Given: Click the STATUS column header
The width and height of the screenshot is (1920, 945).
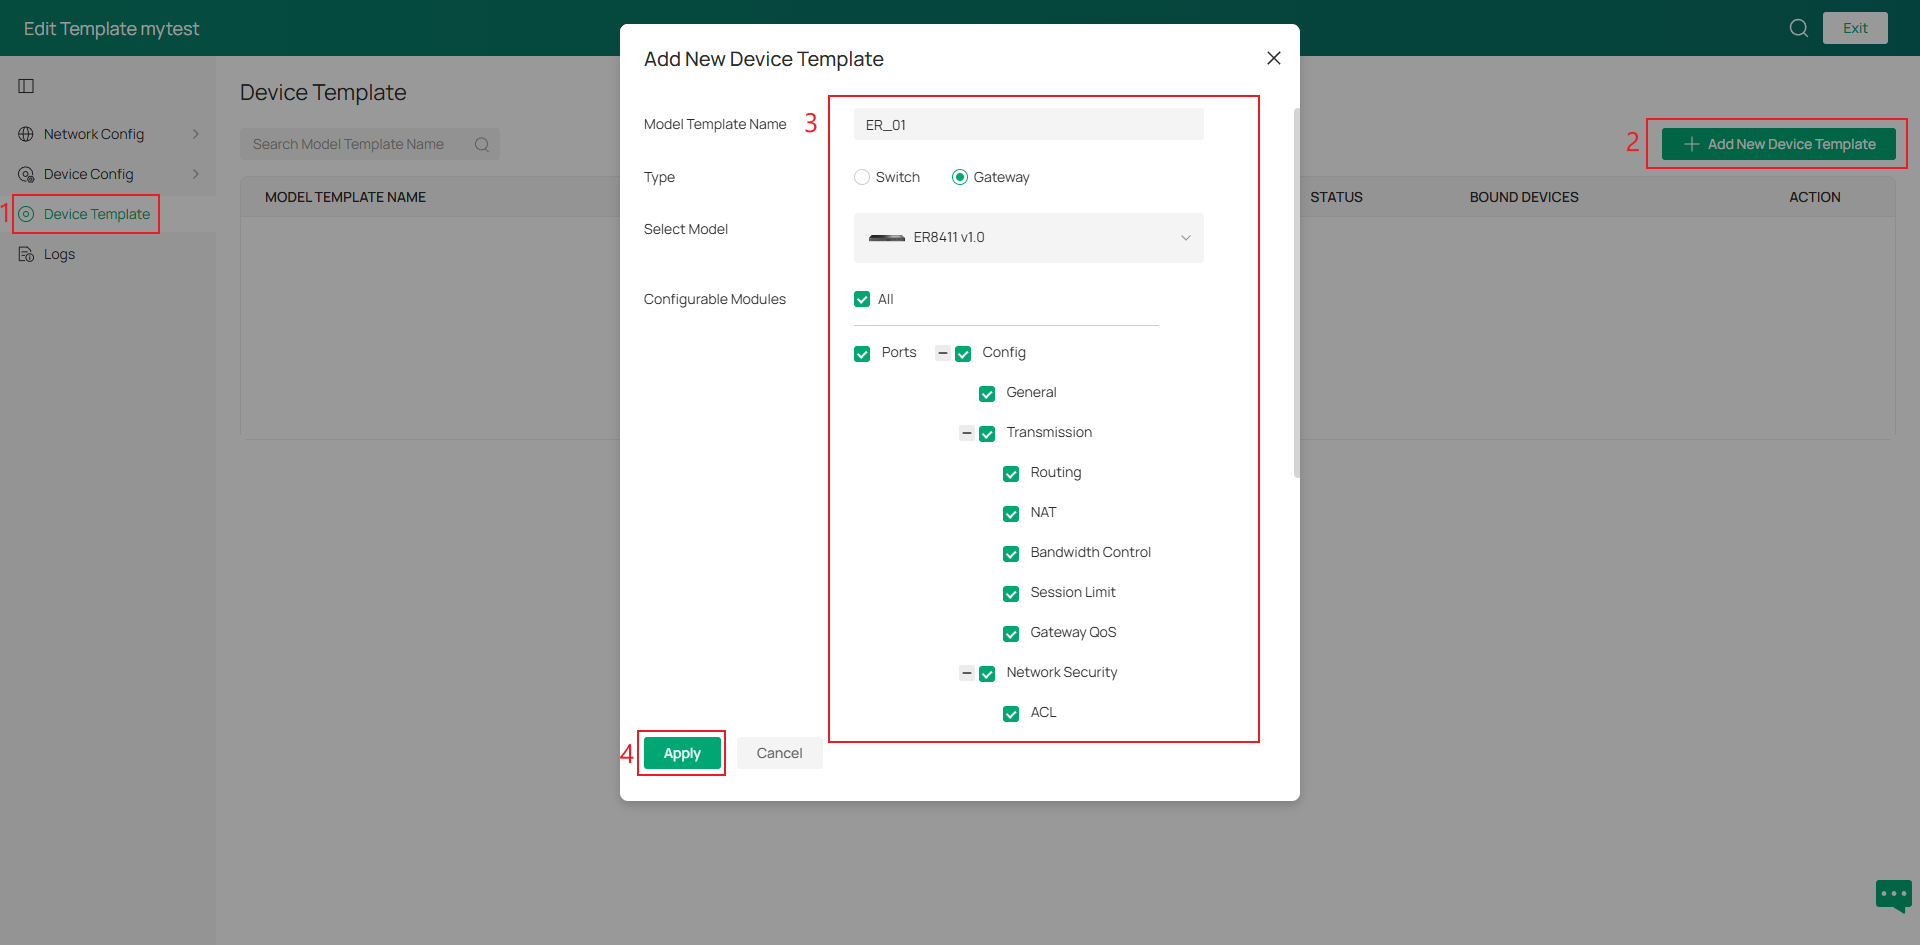Looking at the screenshot, I should coord(1336,197).
